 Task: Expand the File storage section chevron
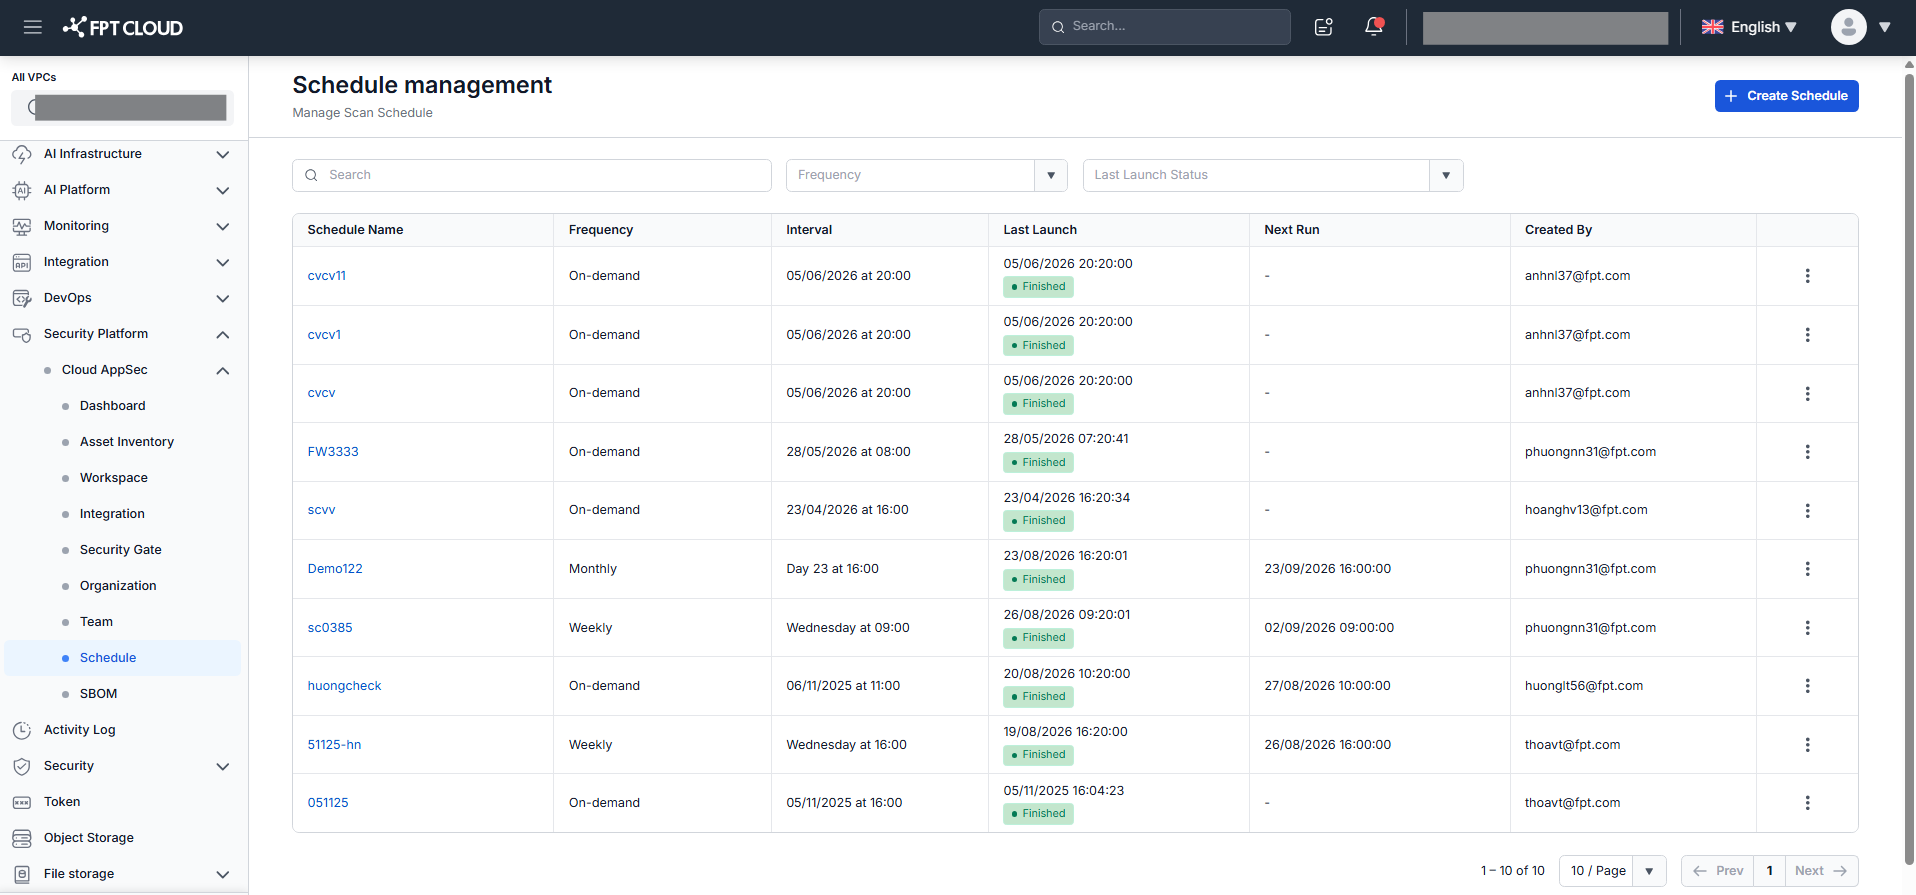point(223,874)
